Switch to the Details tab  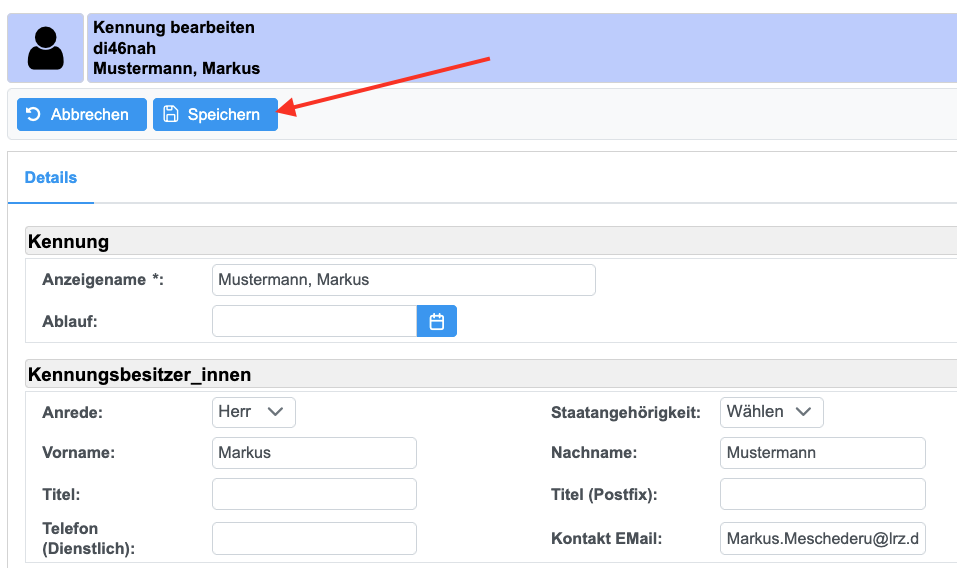tap(51, 177)
